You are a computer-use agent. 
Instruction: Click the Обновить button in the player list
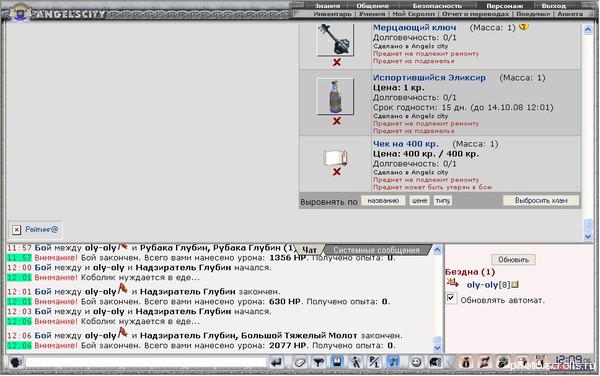pyautogui.click(x=513, y=260)
